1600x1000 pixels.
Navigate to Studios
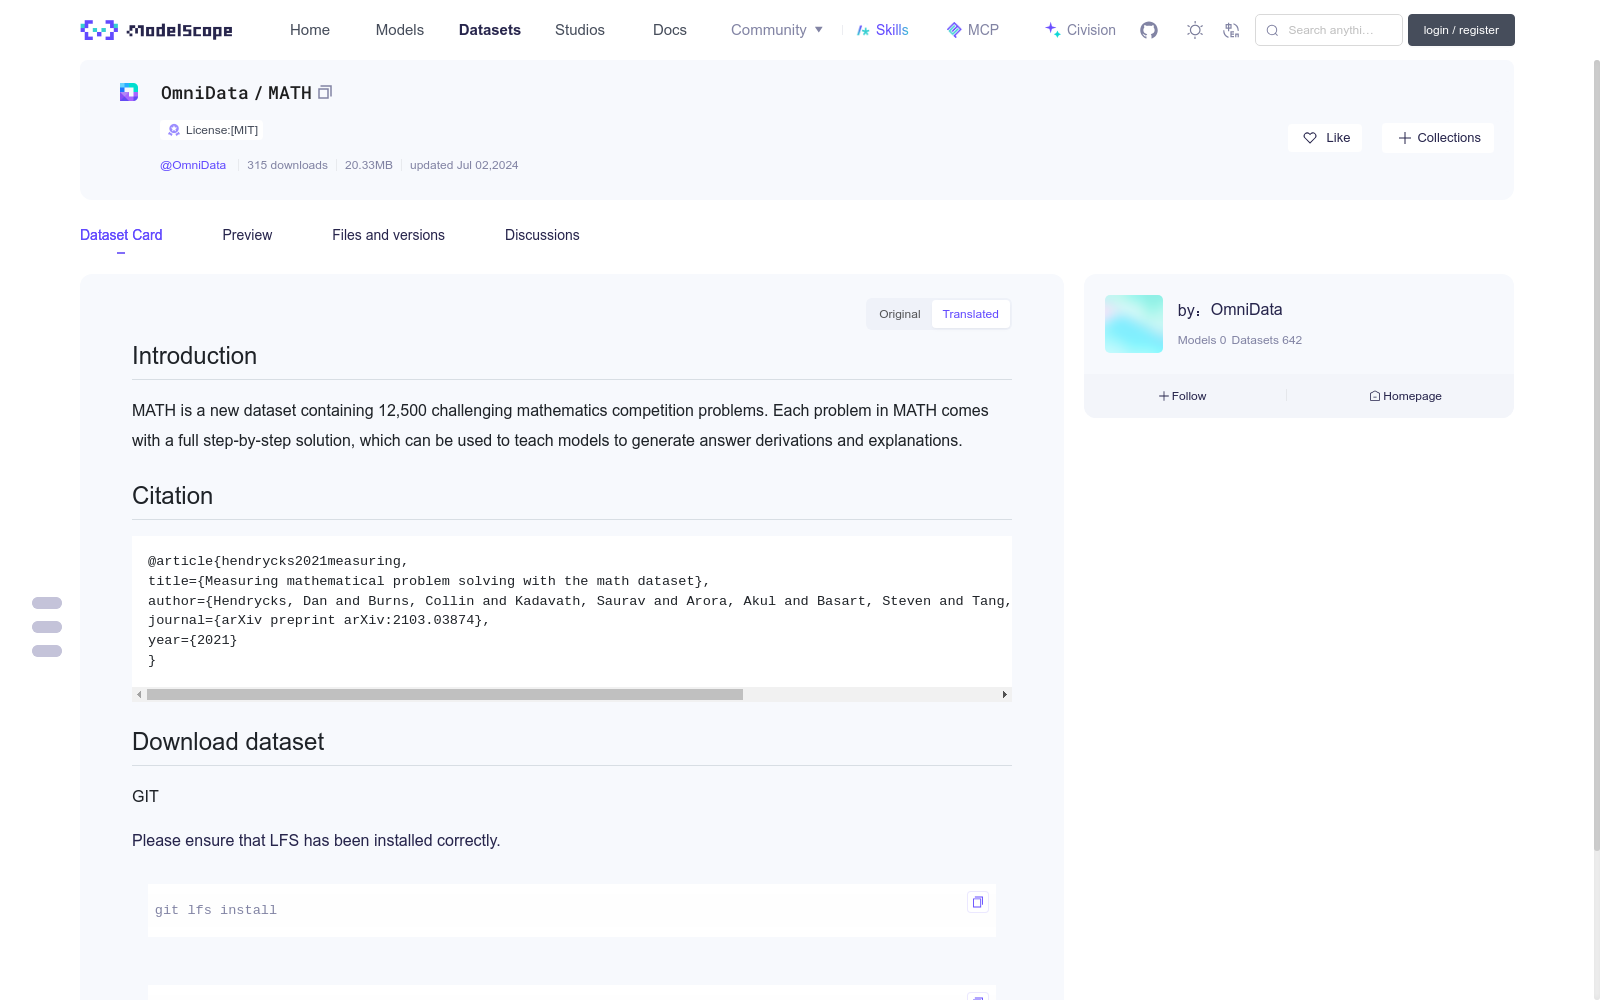click(x=580, y=30)
